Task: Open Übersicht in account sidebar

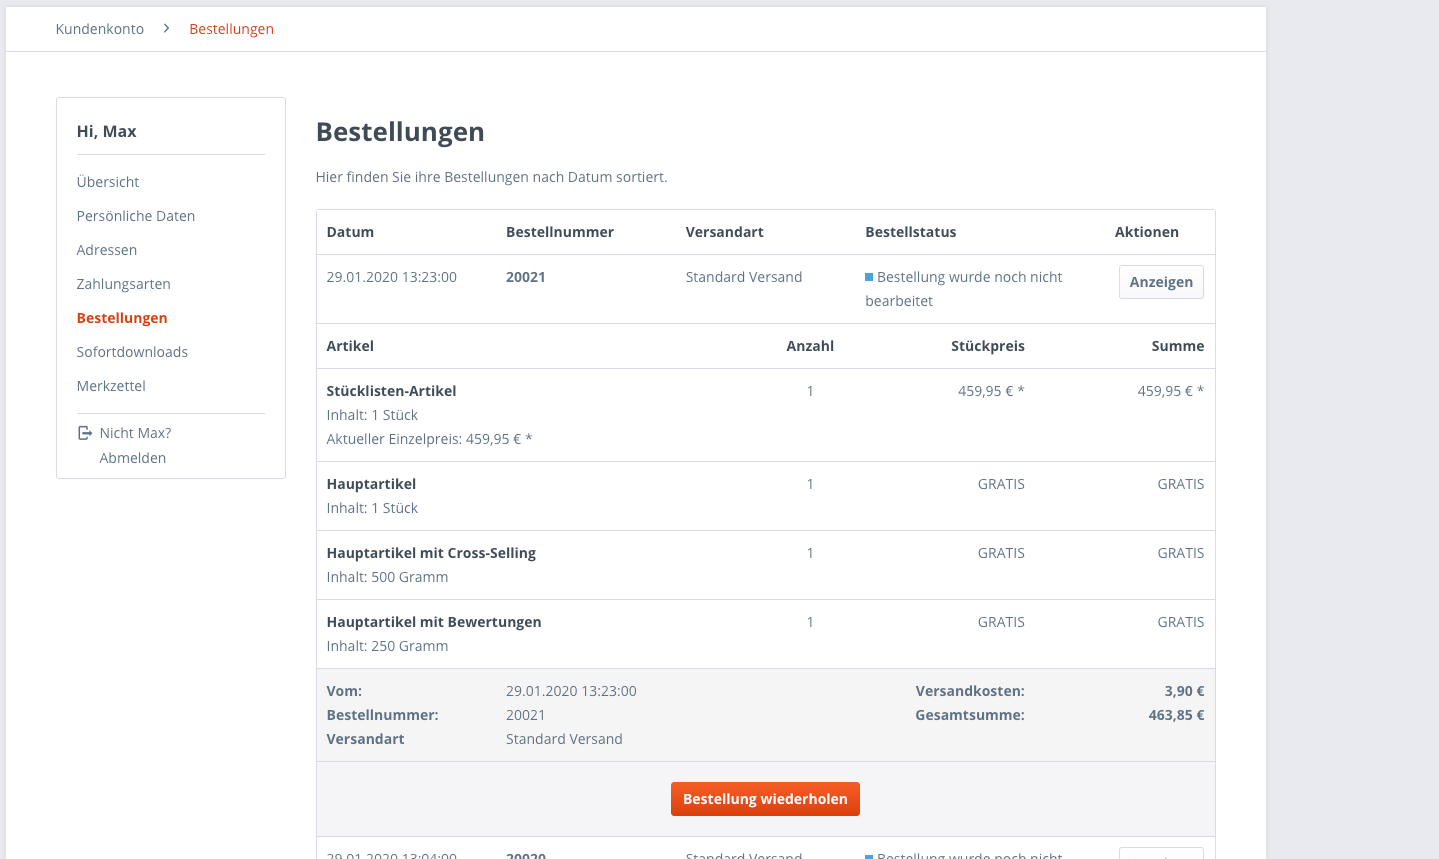Action: pyautogui.click(x=108, y=182)
